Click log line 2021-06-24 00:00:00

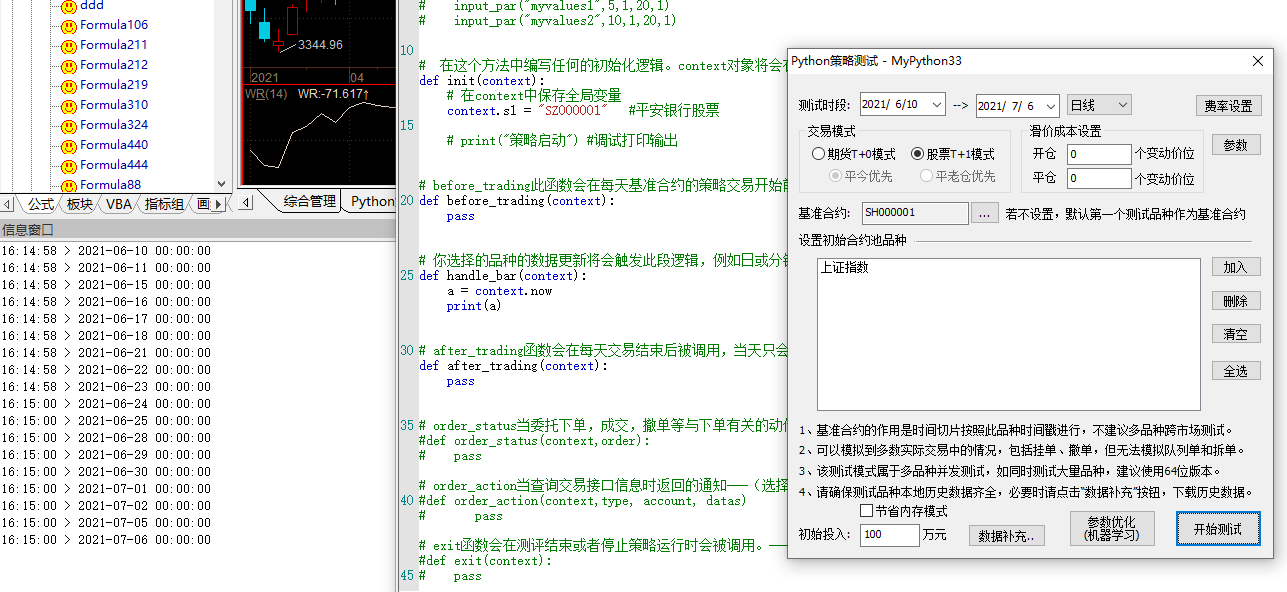pyautogui.click(x=106, y=404)
